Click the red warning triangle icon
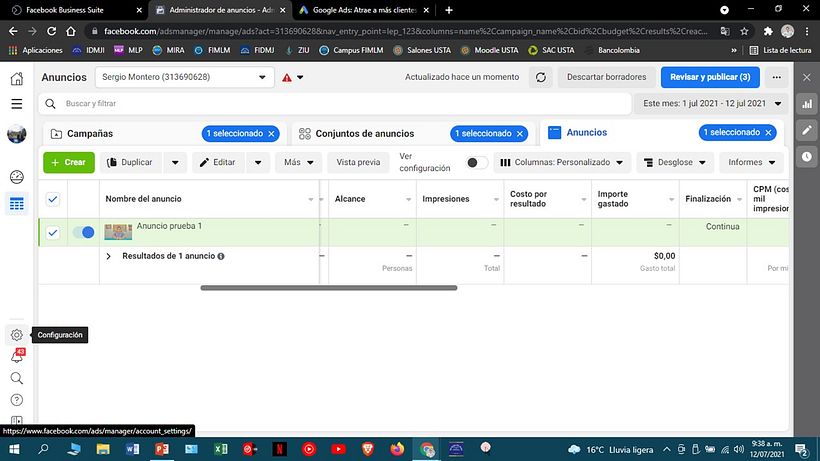 pos(287,77)
